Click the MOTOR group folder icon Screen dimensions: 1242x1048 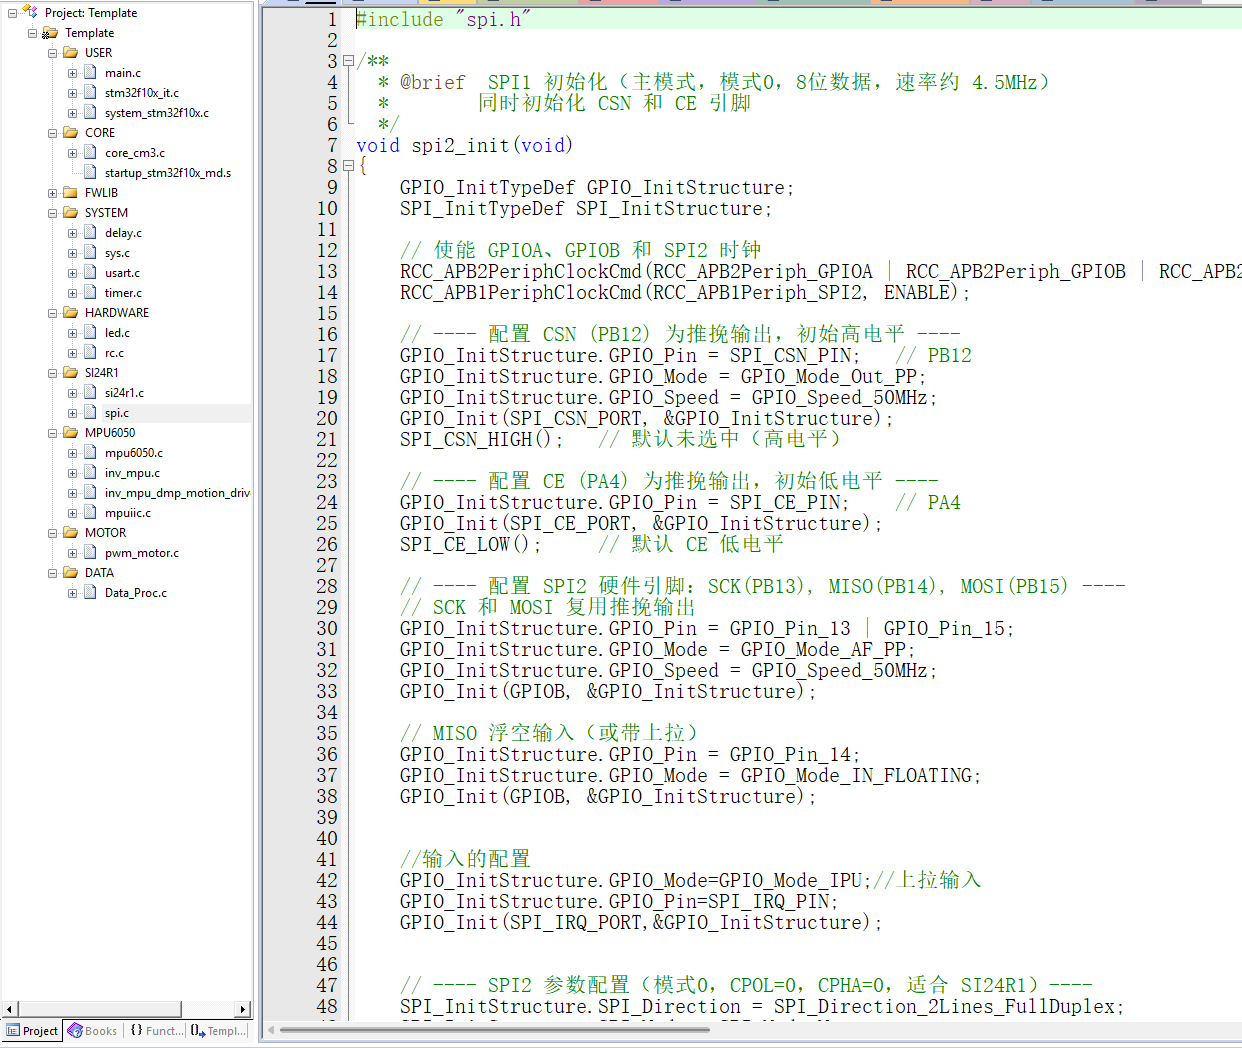coord(70,532)
